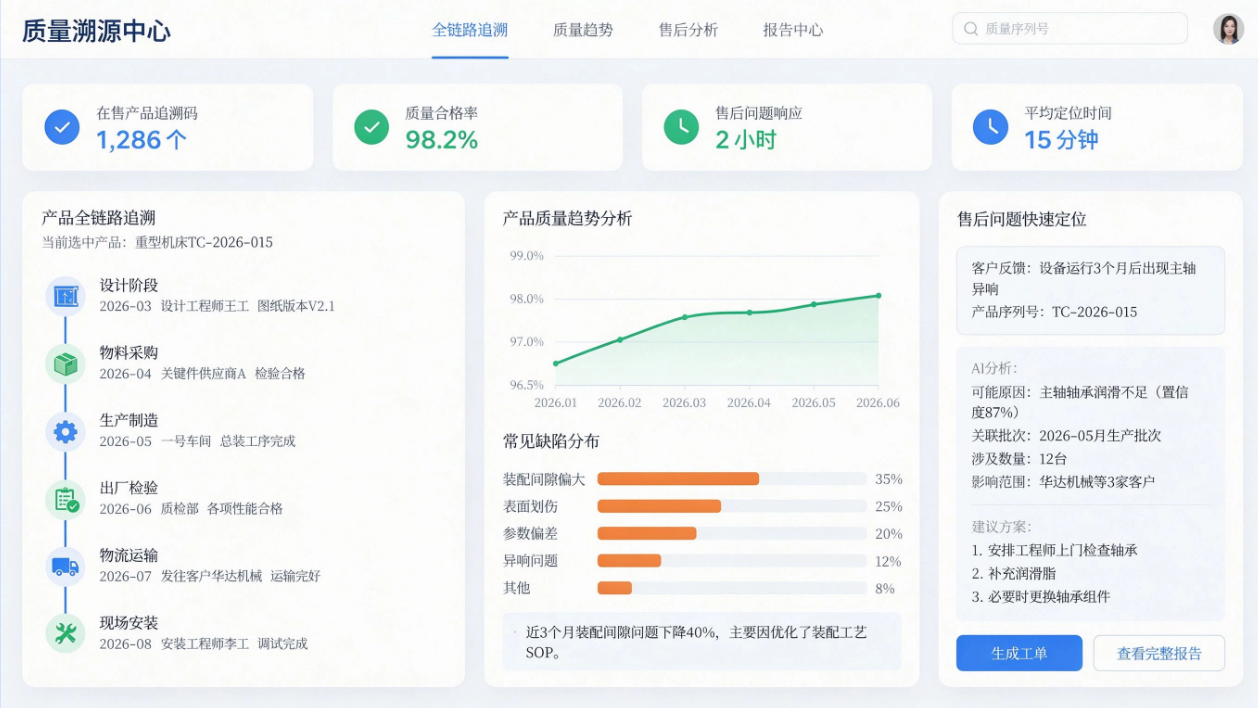Click 2026-08 安装工程师李工 detail line
Screen dimensions: 1258x708
pos(203,644)
